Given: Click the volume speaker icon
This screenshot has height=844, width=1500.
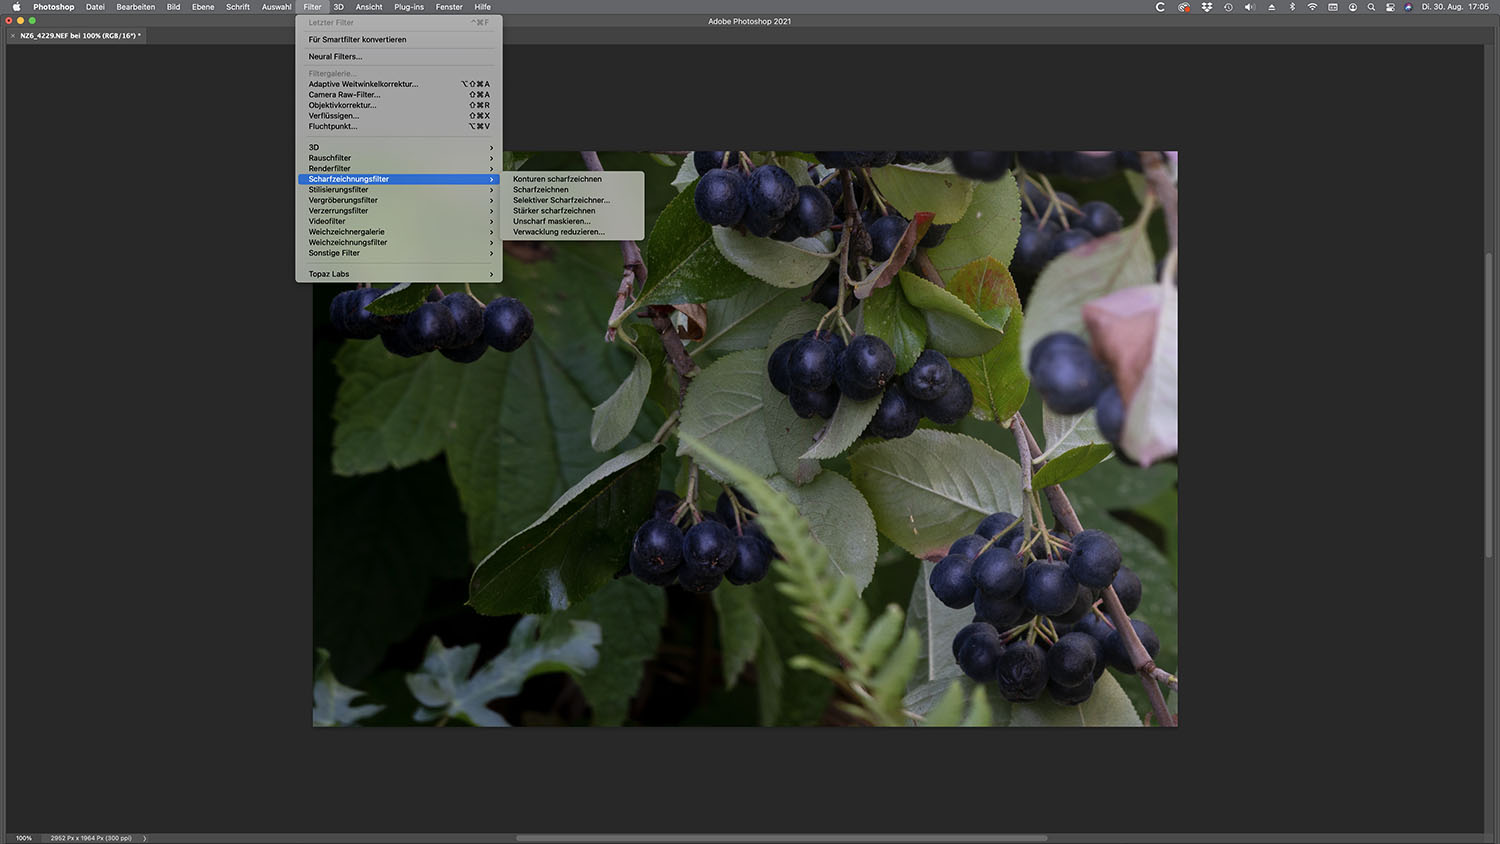Looking at the screenshot, I should pyautogui.click(x=1249, y=7).
